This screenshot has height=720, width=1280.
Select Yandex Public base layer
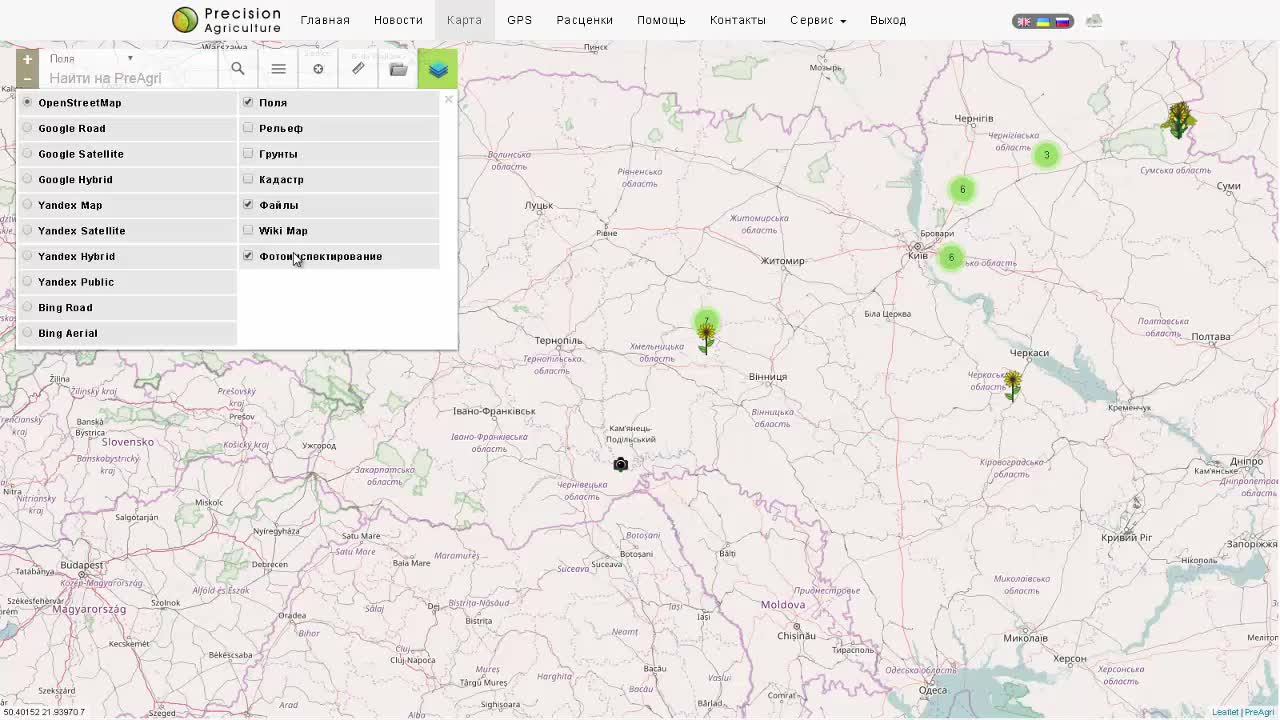tap(127, 282)
